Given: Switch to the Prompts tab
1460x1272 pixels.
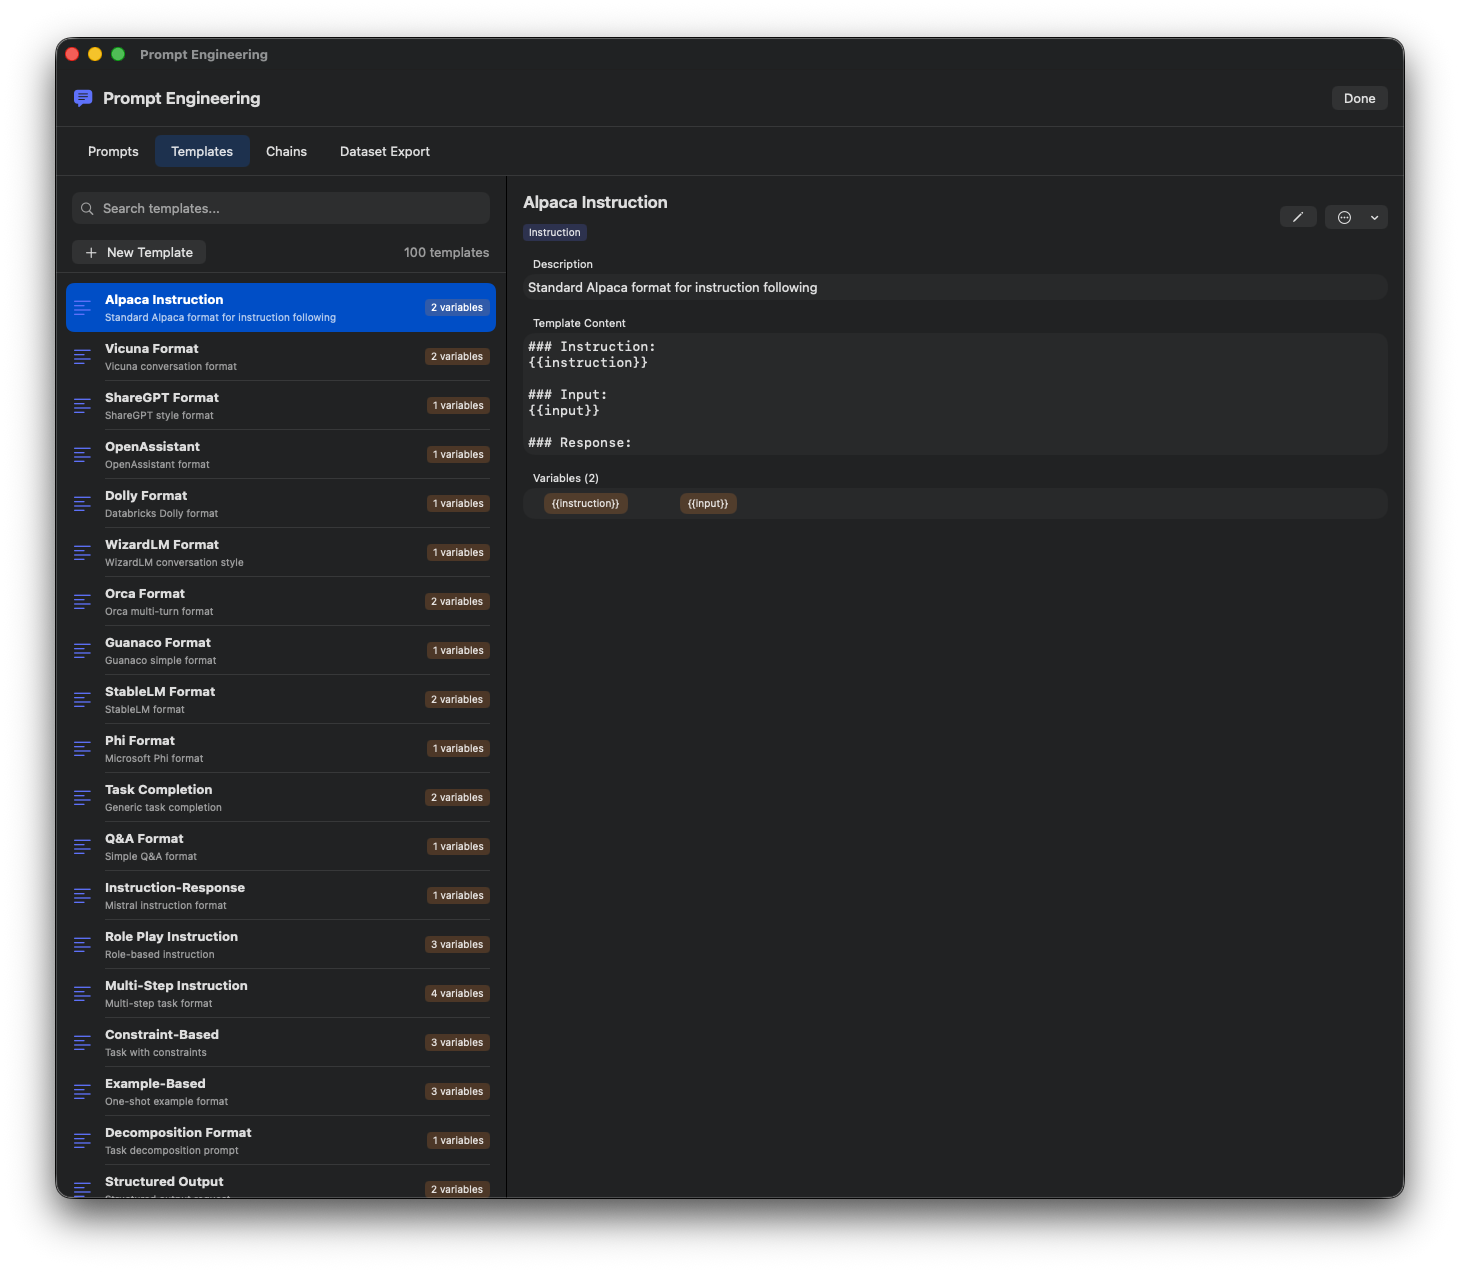Looking at the screenshot, I should [113, 152].
